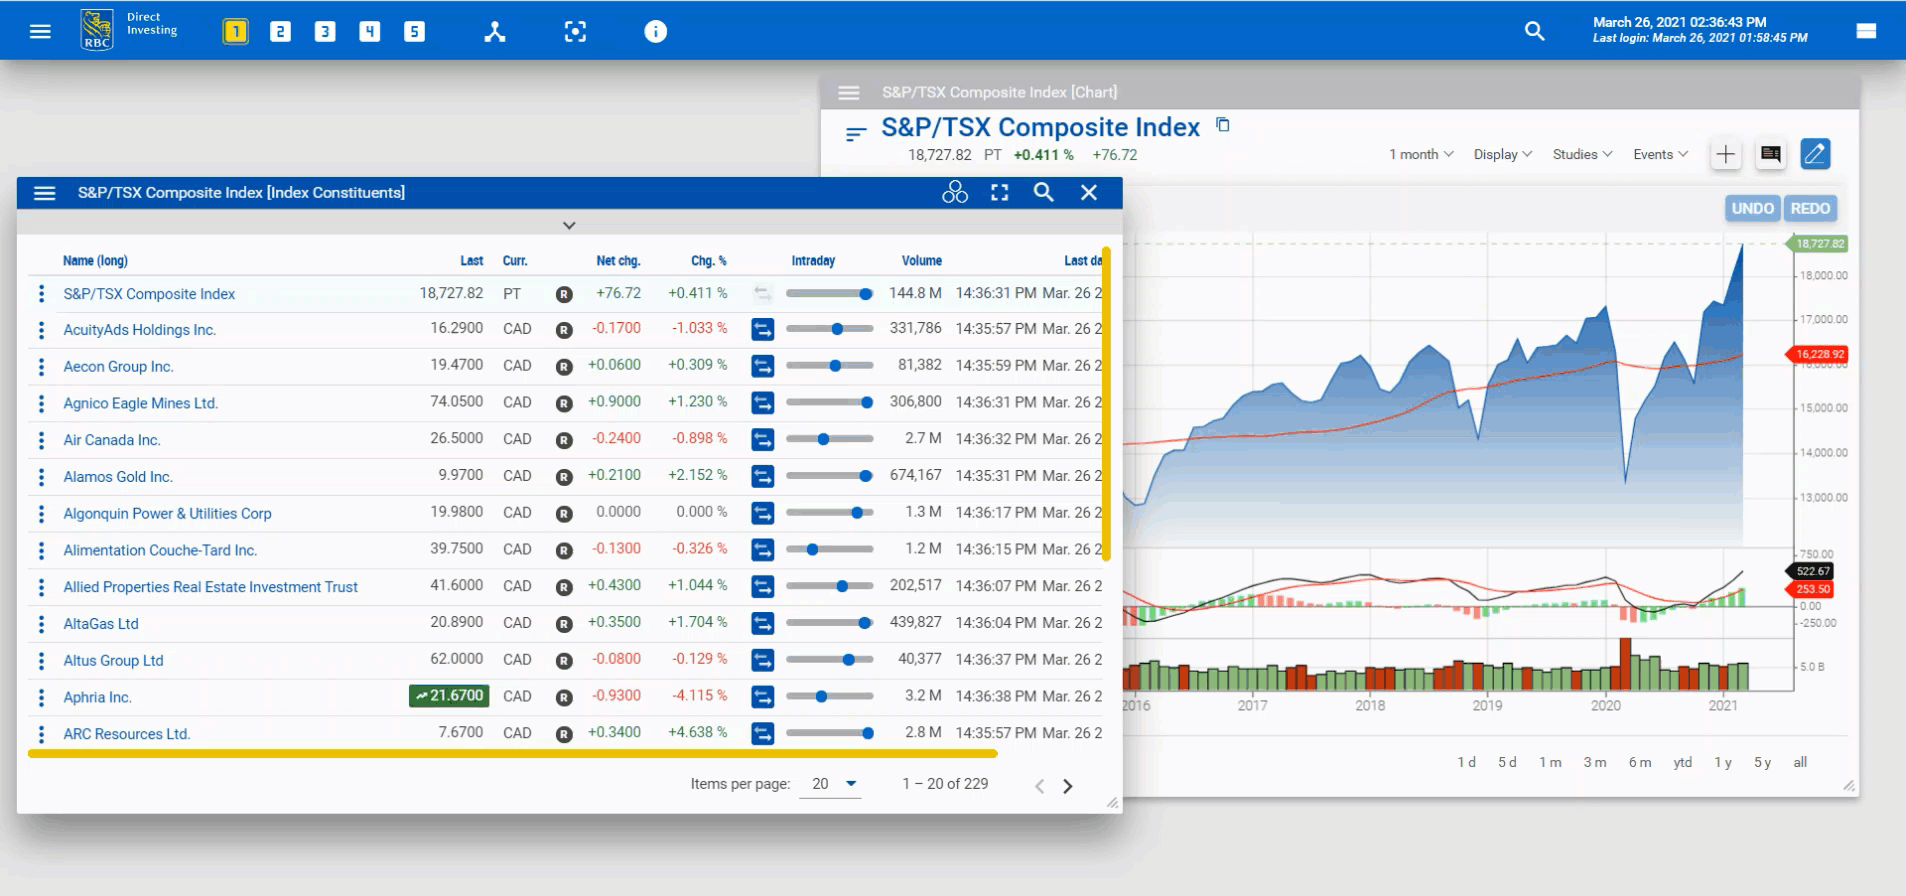Open row menu for Air Canada Inc.
Screen dimensions: 1906x896
point(41,440)
